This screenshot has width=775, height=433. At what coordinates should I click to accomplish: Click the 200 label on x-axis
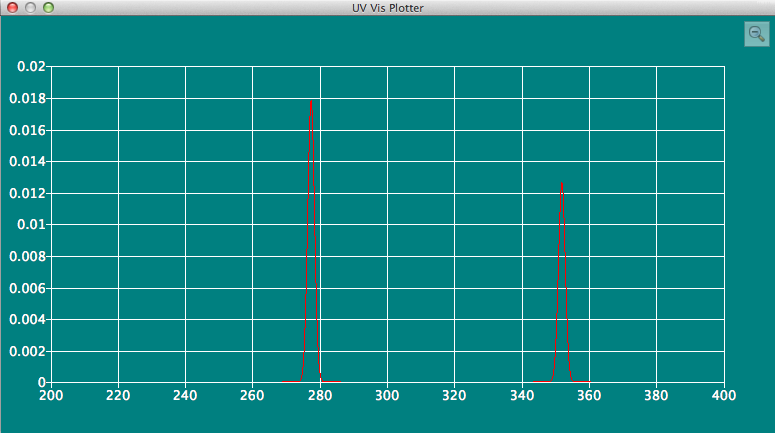click(51, 395)
